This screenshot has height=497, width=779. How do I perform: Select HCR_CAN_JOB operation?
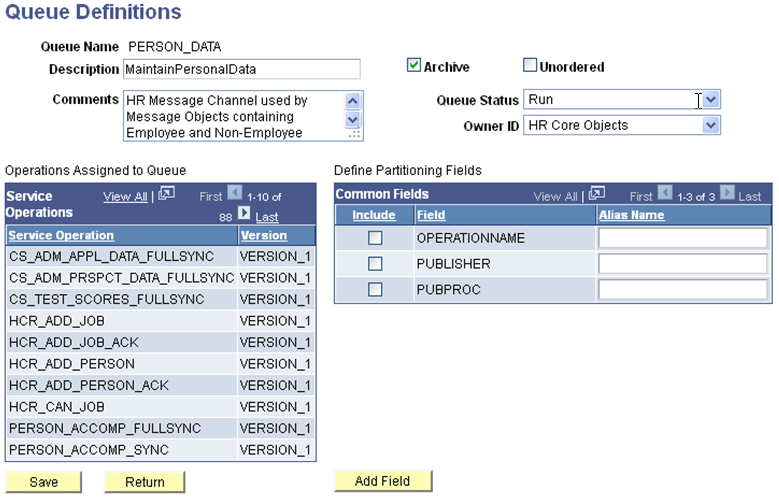[x=160, y=407]
